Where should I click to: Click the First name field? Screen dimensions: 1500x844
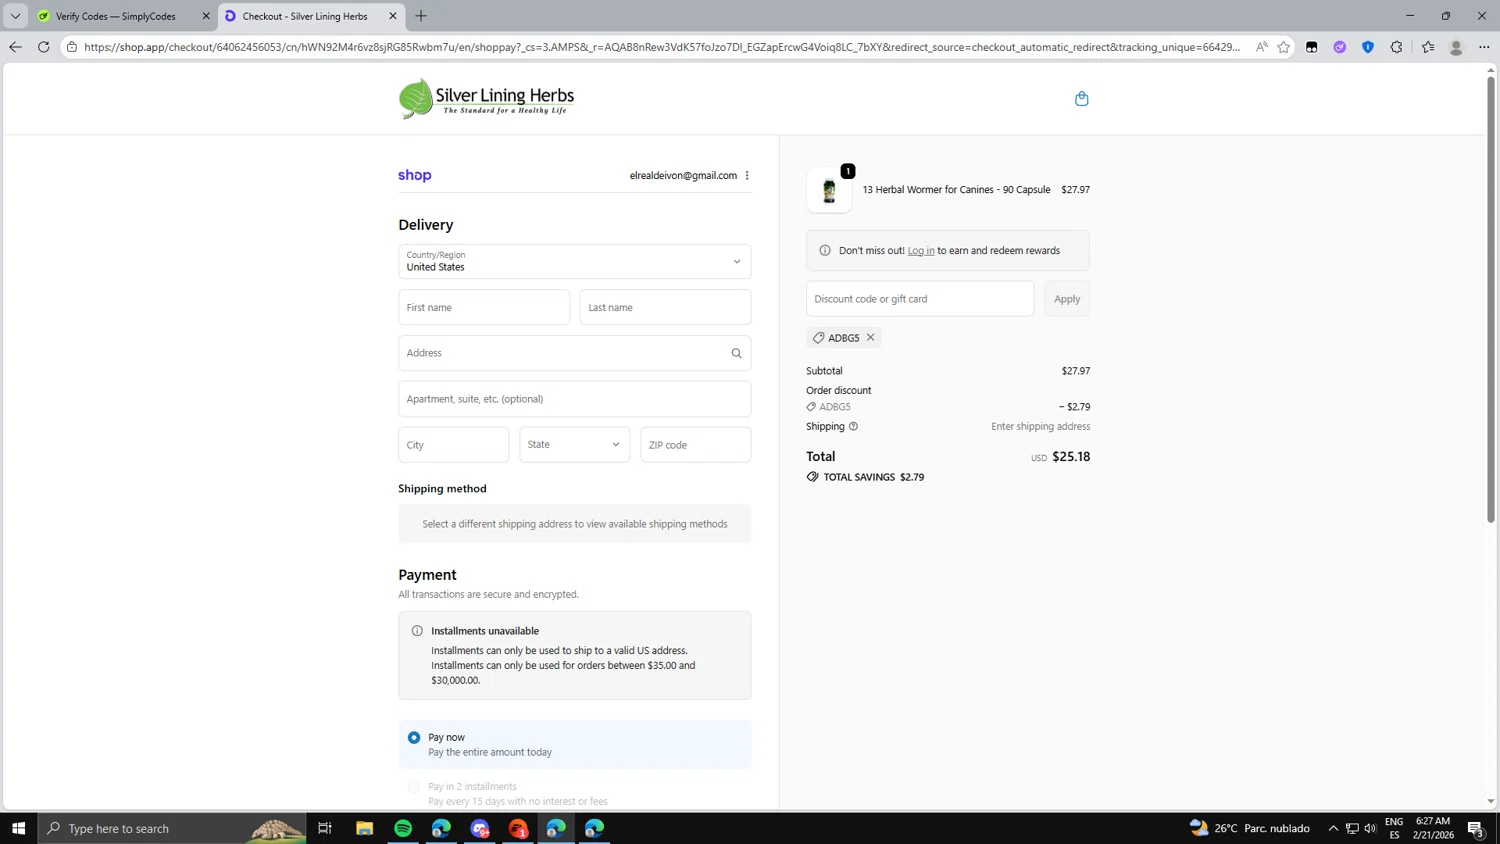484,307
